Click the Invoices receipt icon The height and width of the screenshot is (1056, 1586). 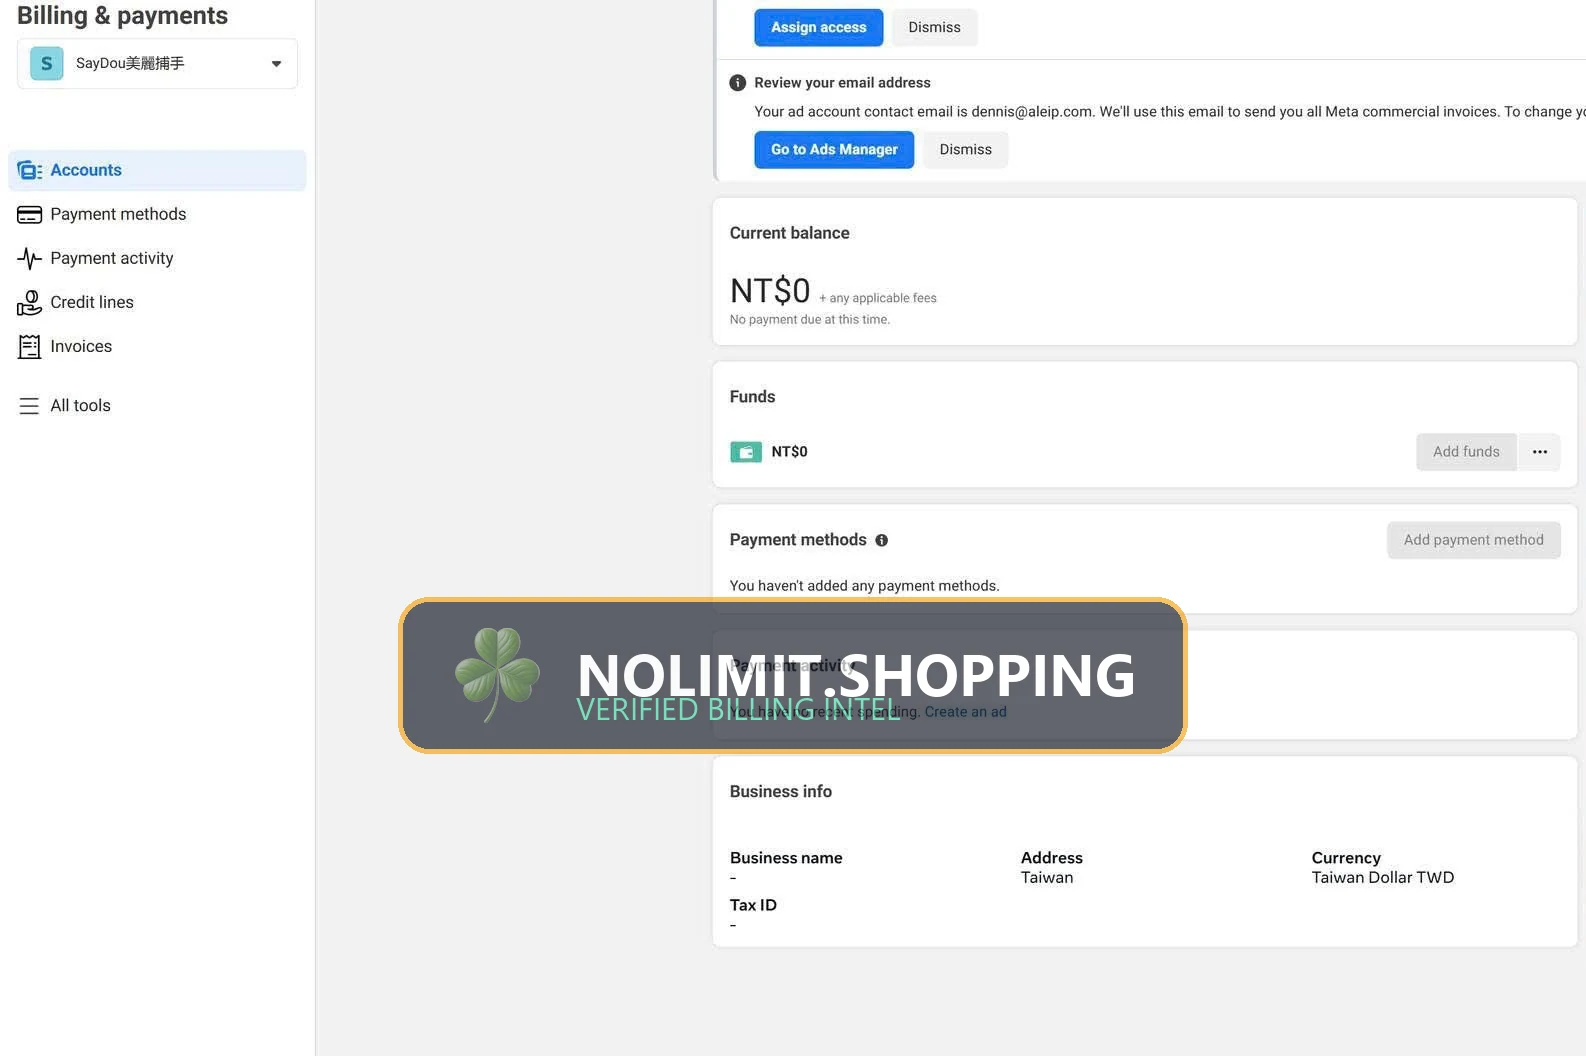29,347
